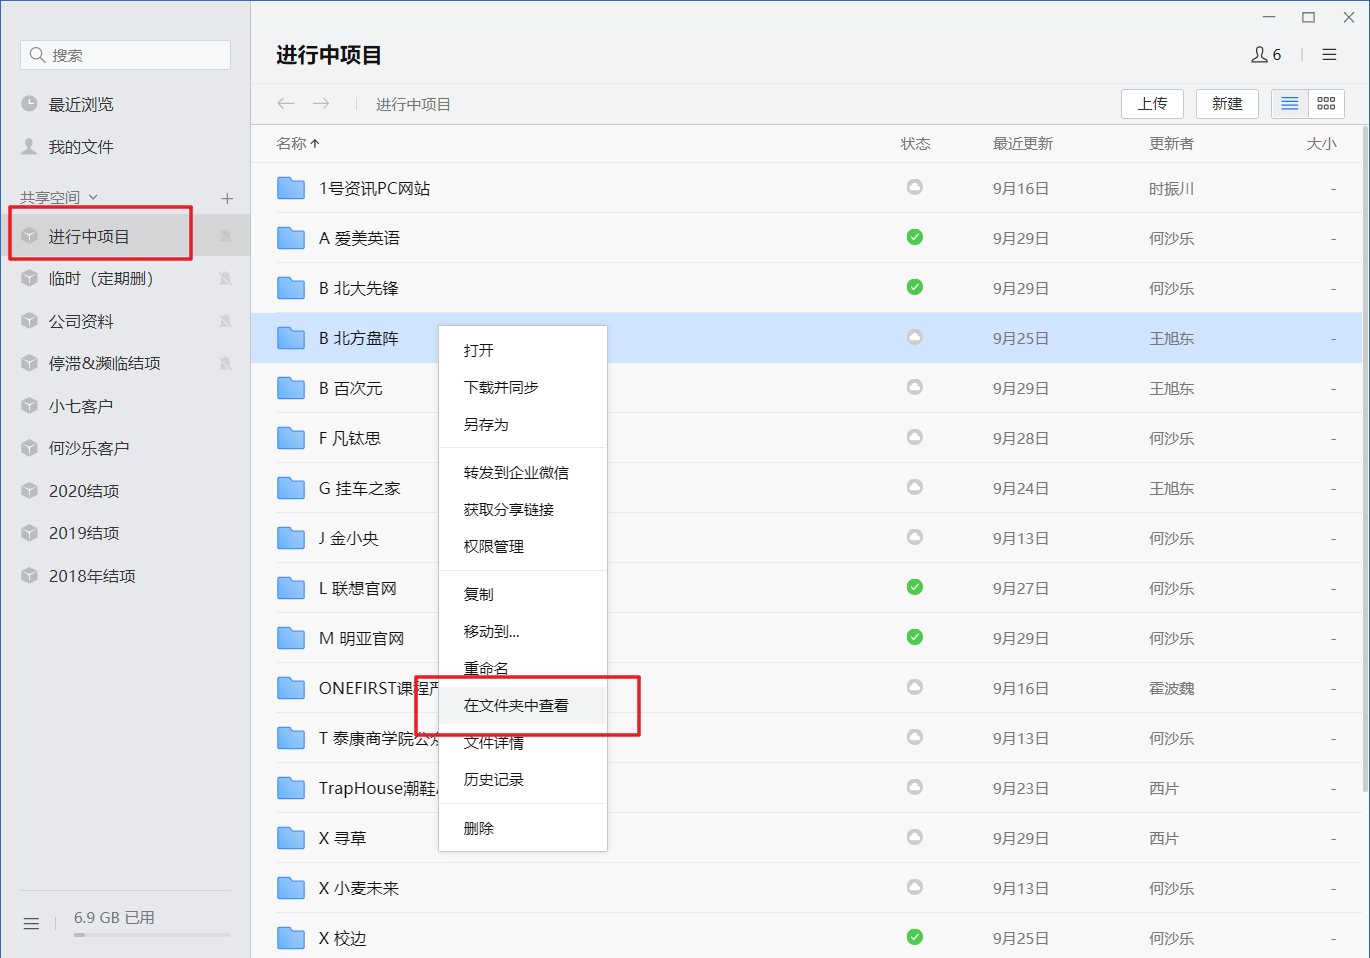Click the search magnifier icon

point(37,55)
